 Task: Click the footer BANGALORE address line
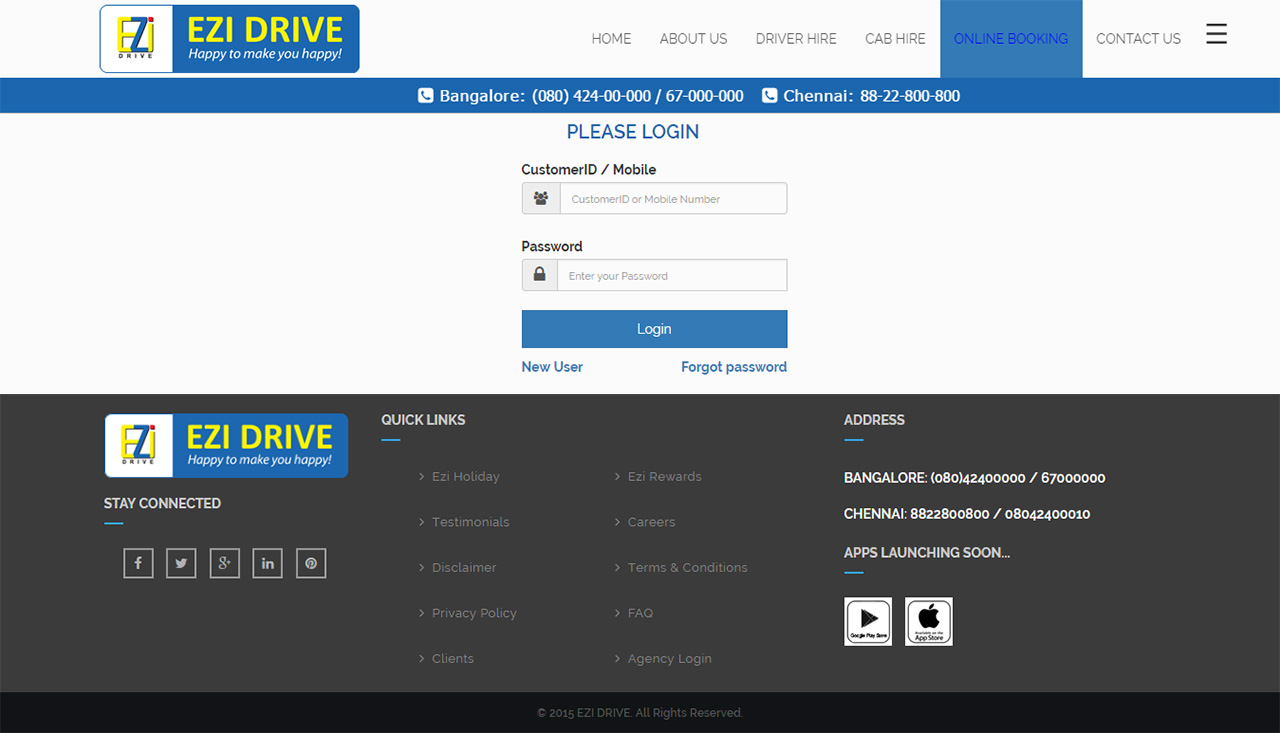pyautogui.click(x=974, y=478)
